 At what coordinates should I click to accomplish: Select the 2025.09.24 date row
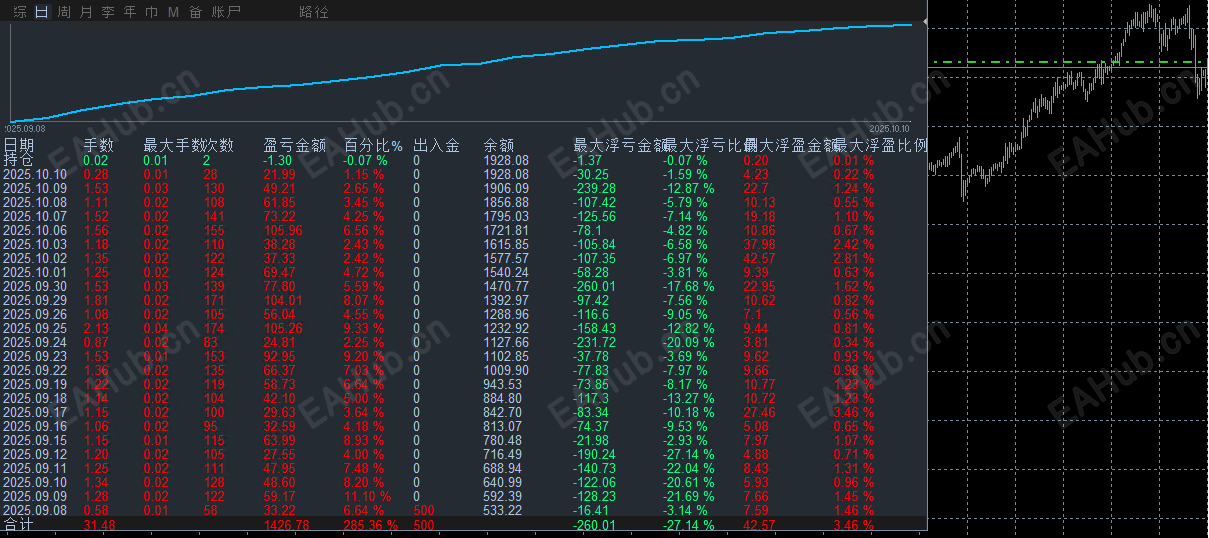click(35, 342)
